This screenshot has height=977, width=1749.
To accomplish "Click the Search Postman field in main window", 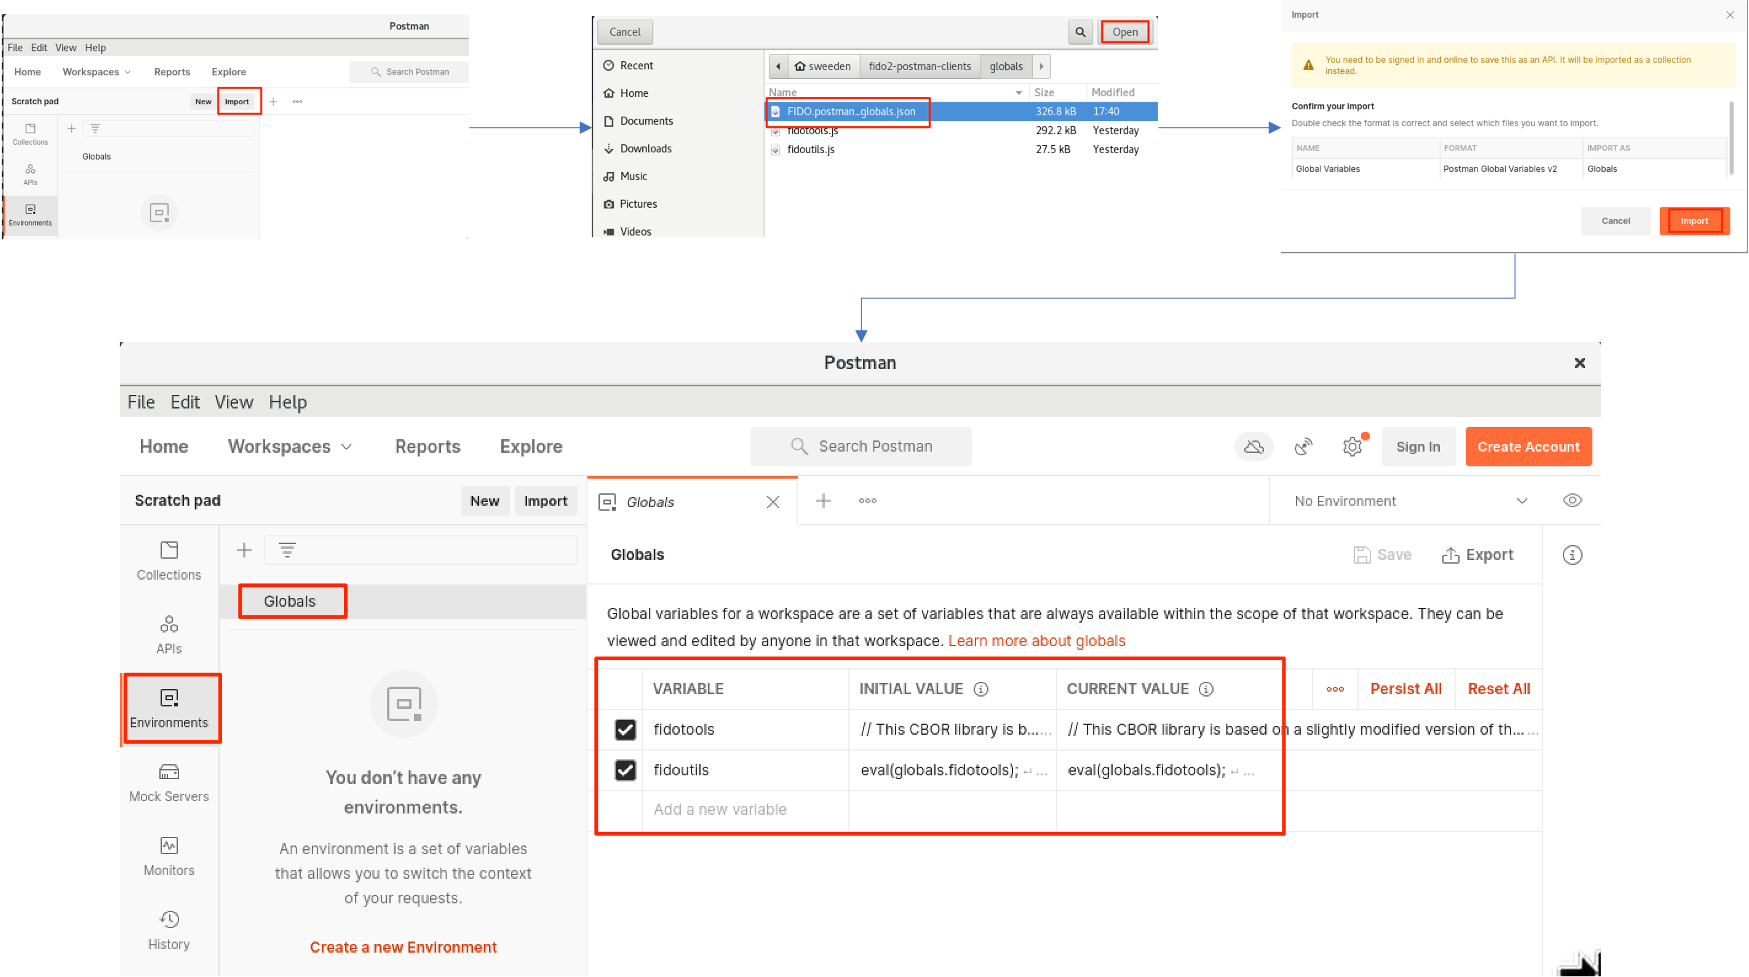I will [x=861, y=447].
